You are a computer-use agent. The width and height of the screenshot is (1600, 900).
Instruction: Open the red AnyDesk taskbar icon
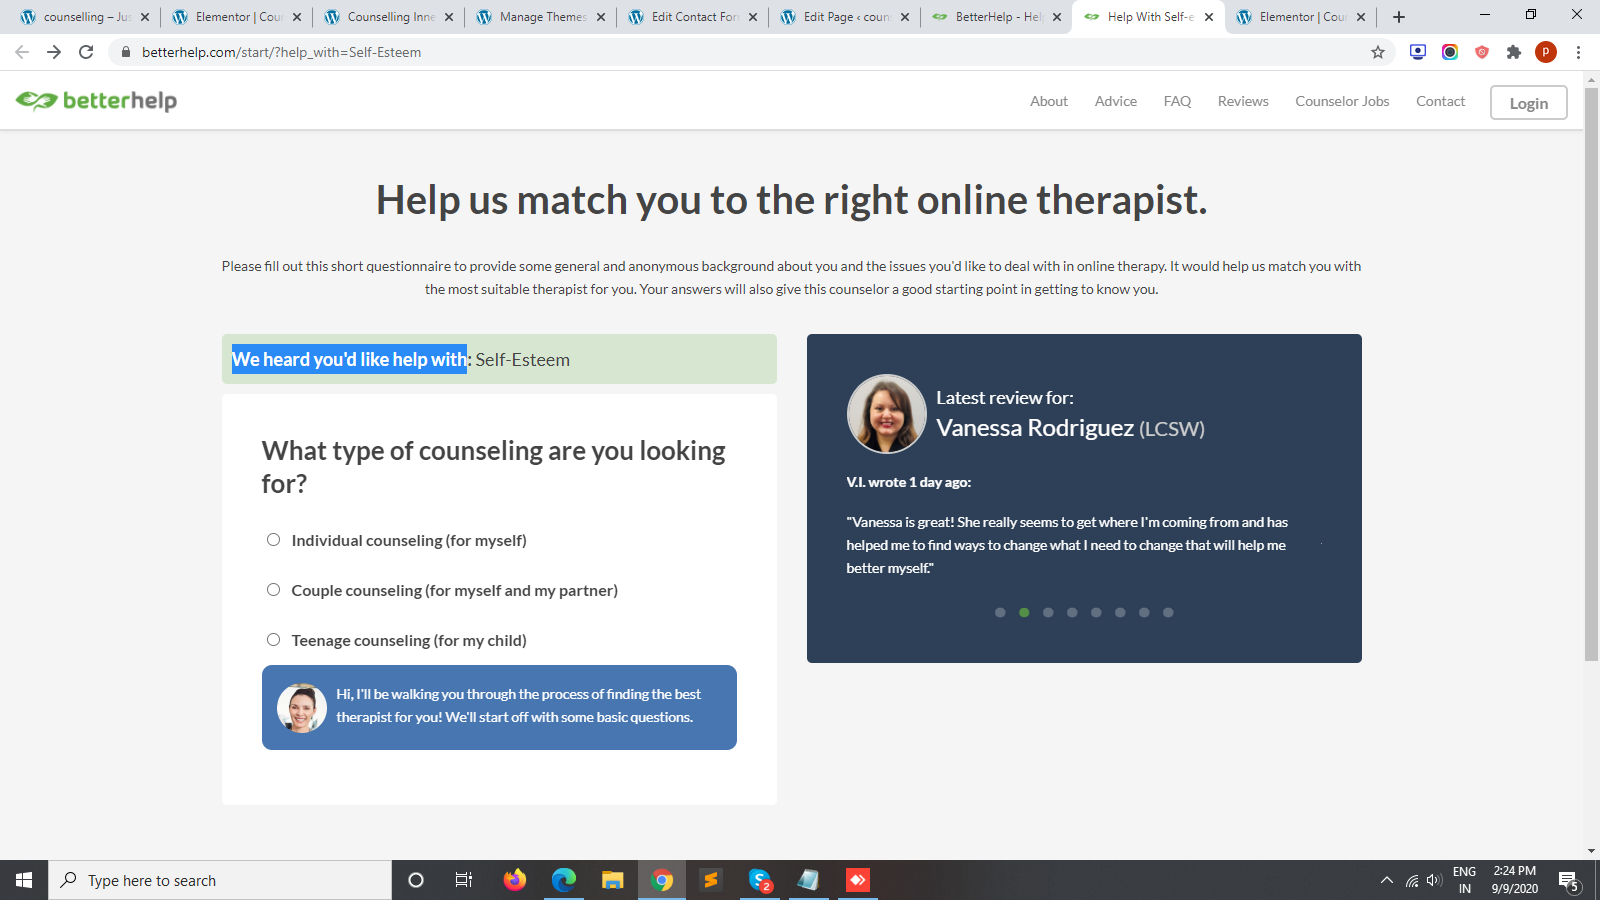pyautogui.click(x=858, y=880)
